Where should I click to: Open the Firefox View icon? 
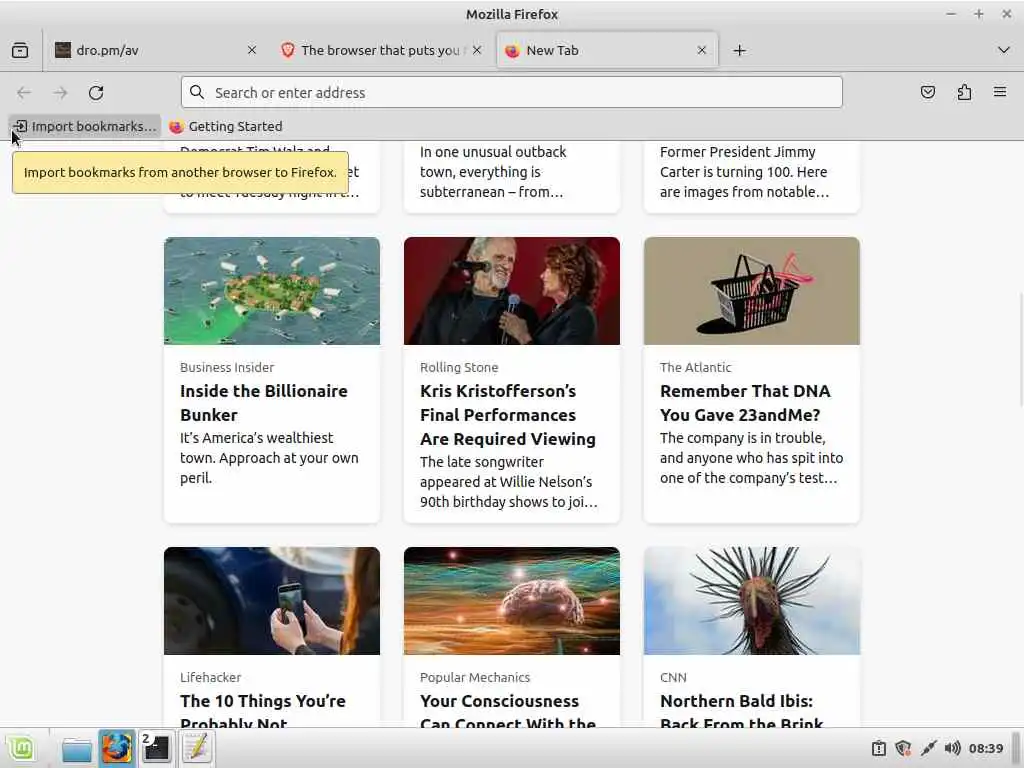[x=20, y=50]
